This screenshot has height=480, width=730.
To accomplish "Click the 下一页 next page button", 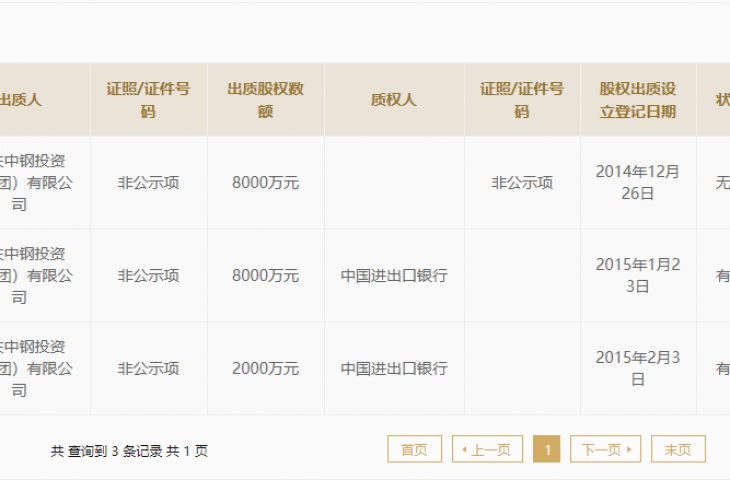I will pyautogui.click(x=606, y=449).
